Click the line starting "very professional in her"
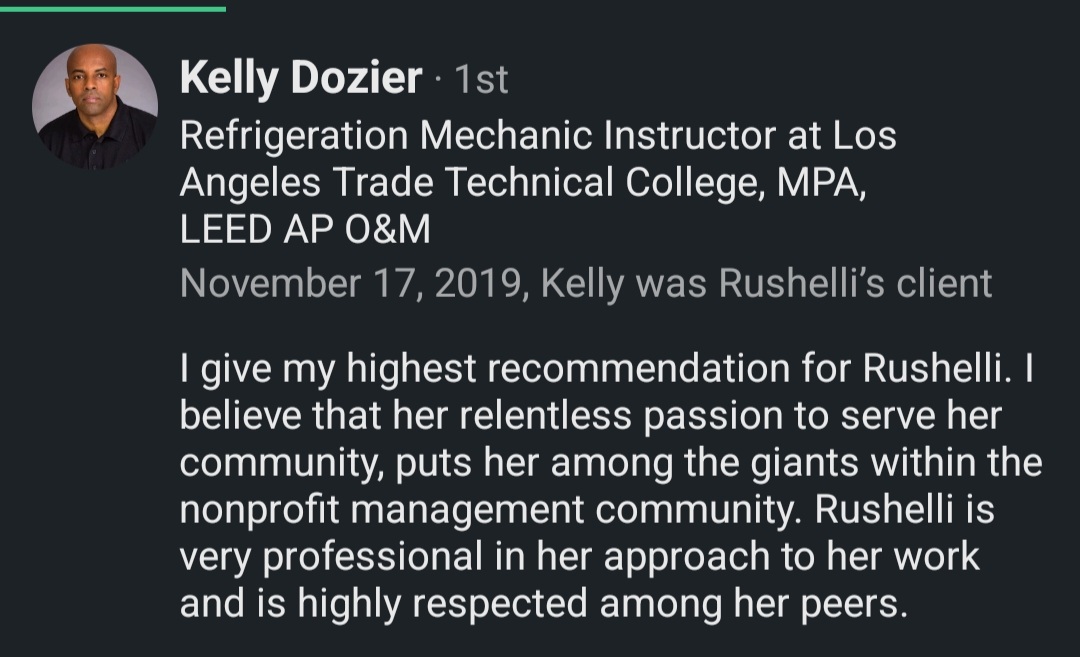The width and height of the screenshot is (1080, 657). 579,556
